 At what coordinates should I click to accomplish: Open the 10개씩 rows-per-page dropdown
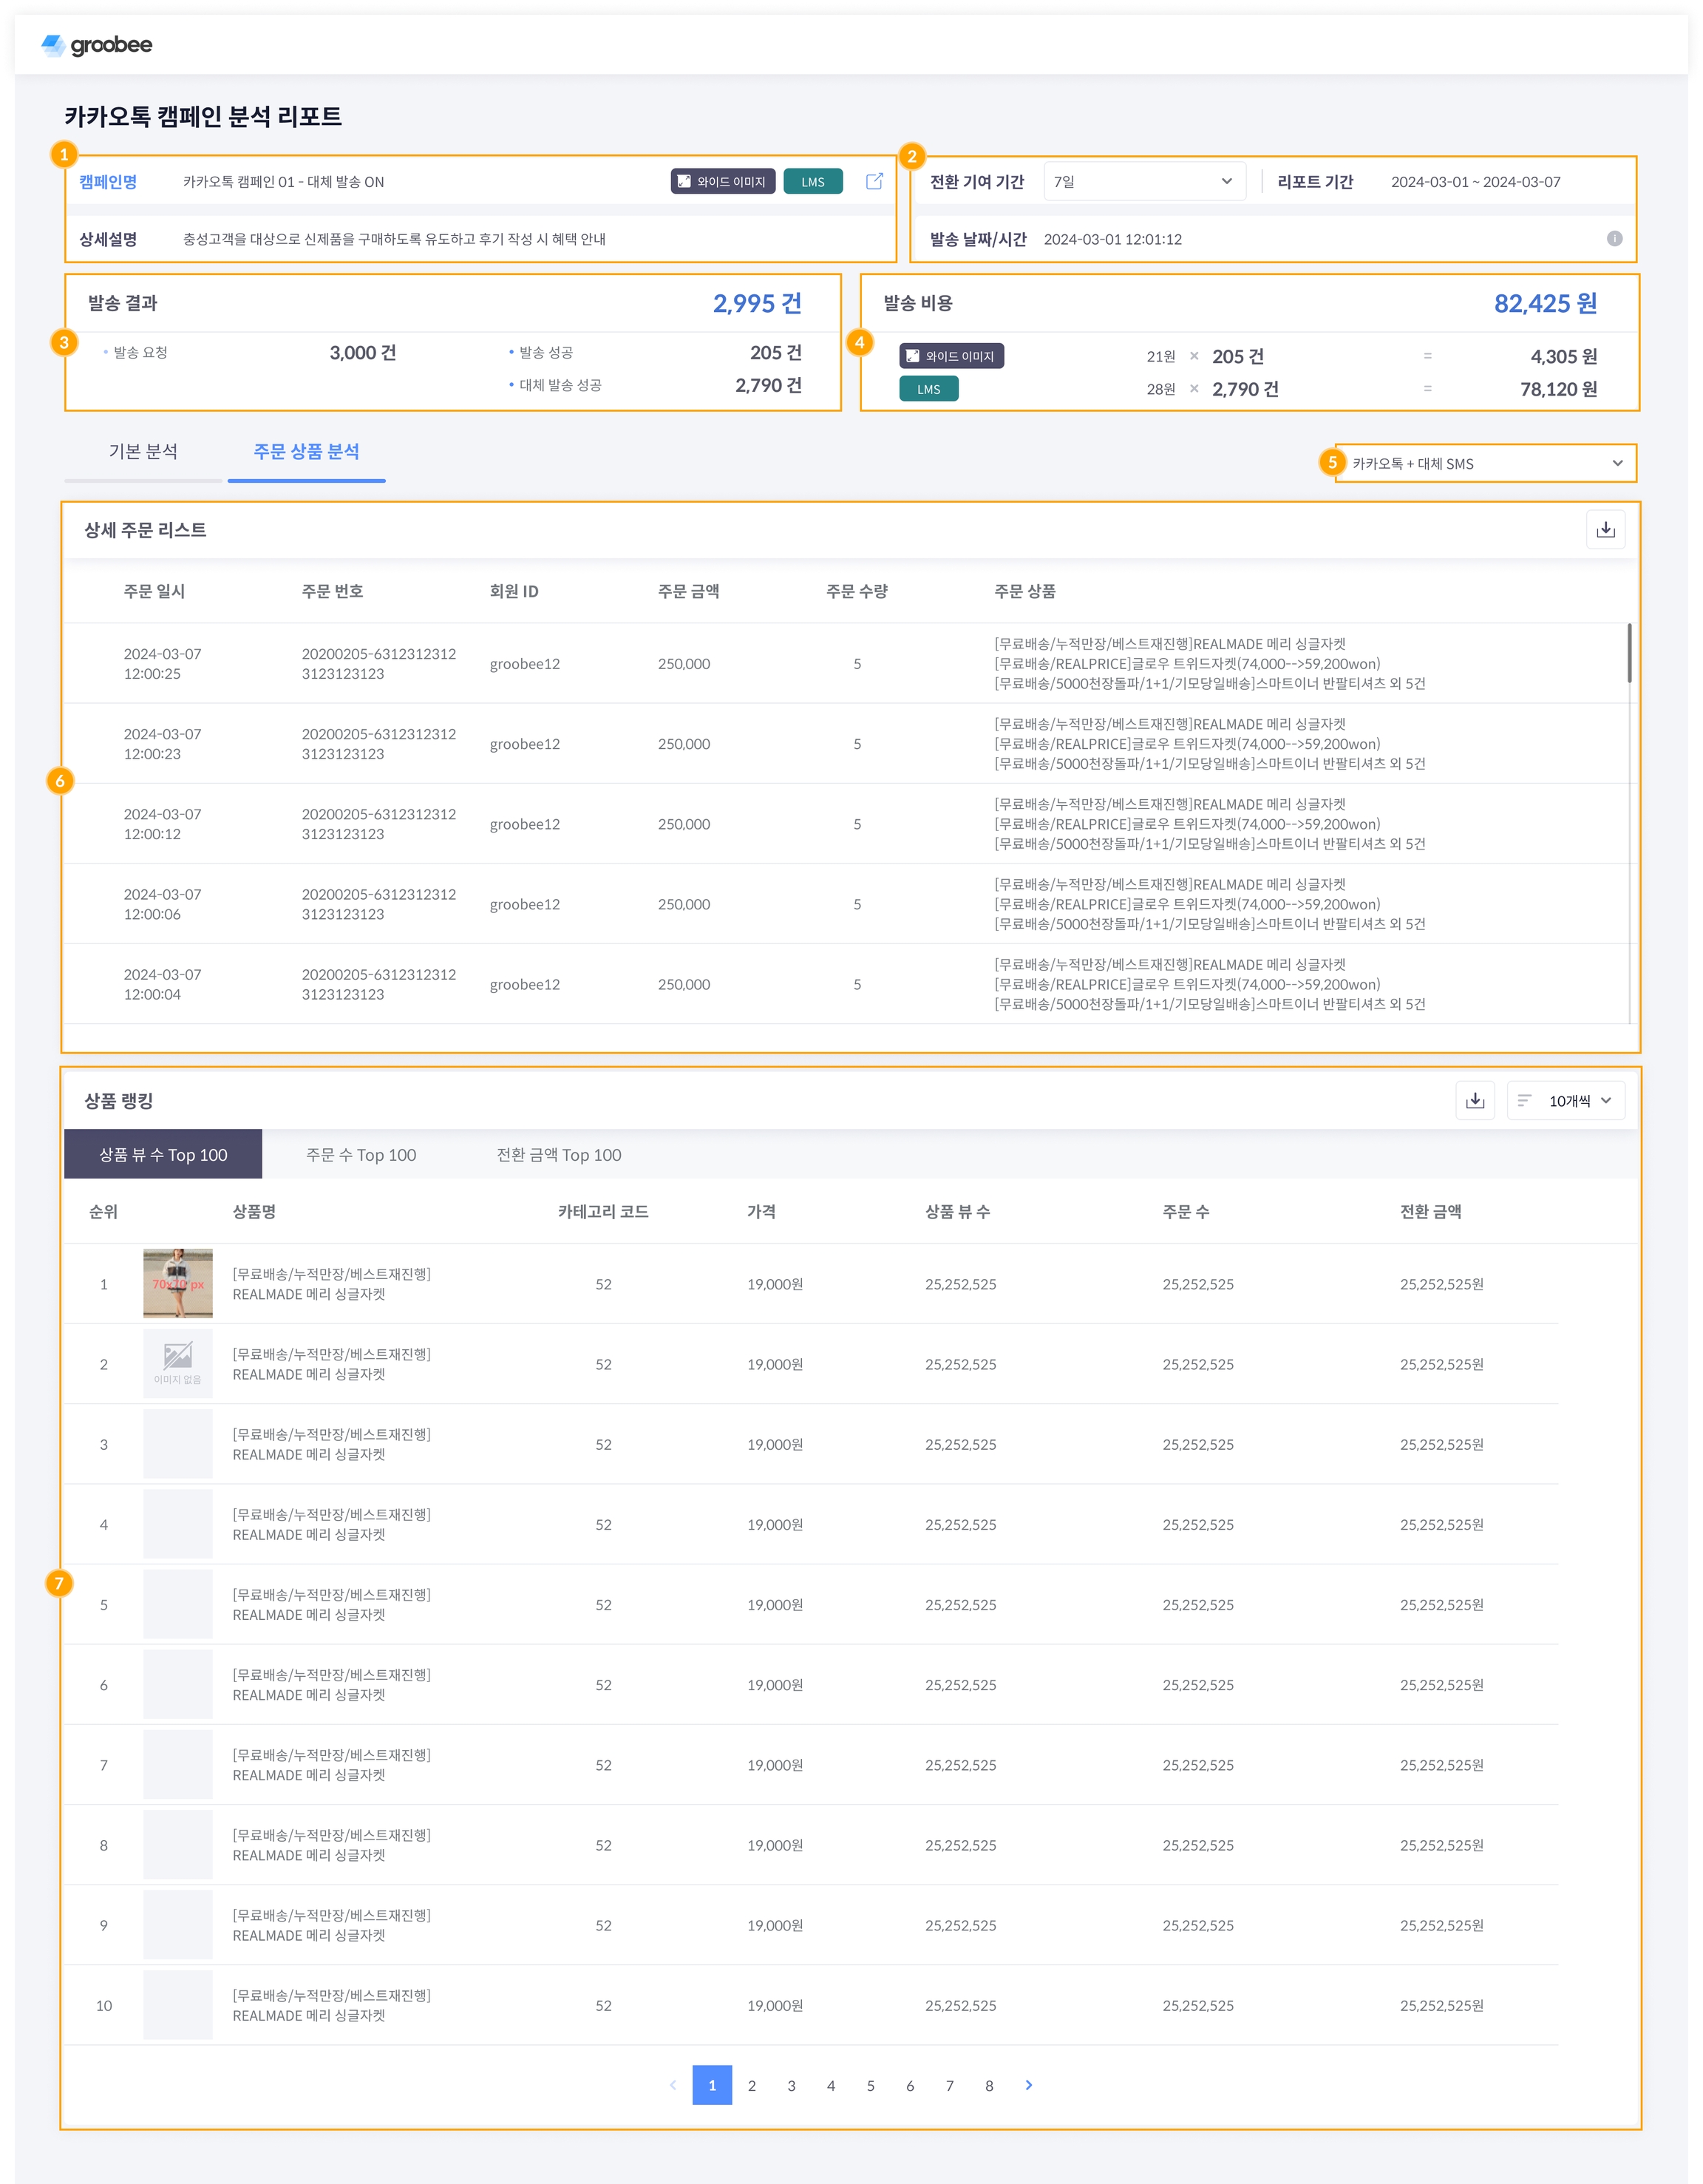coord(1566,1100)
